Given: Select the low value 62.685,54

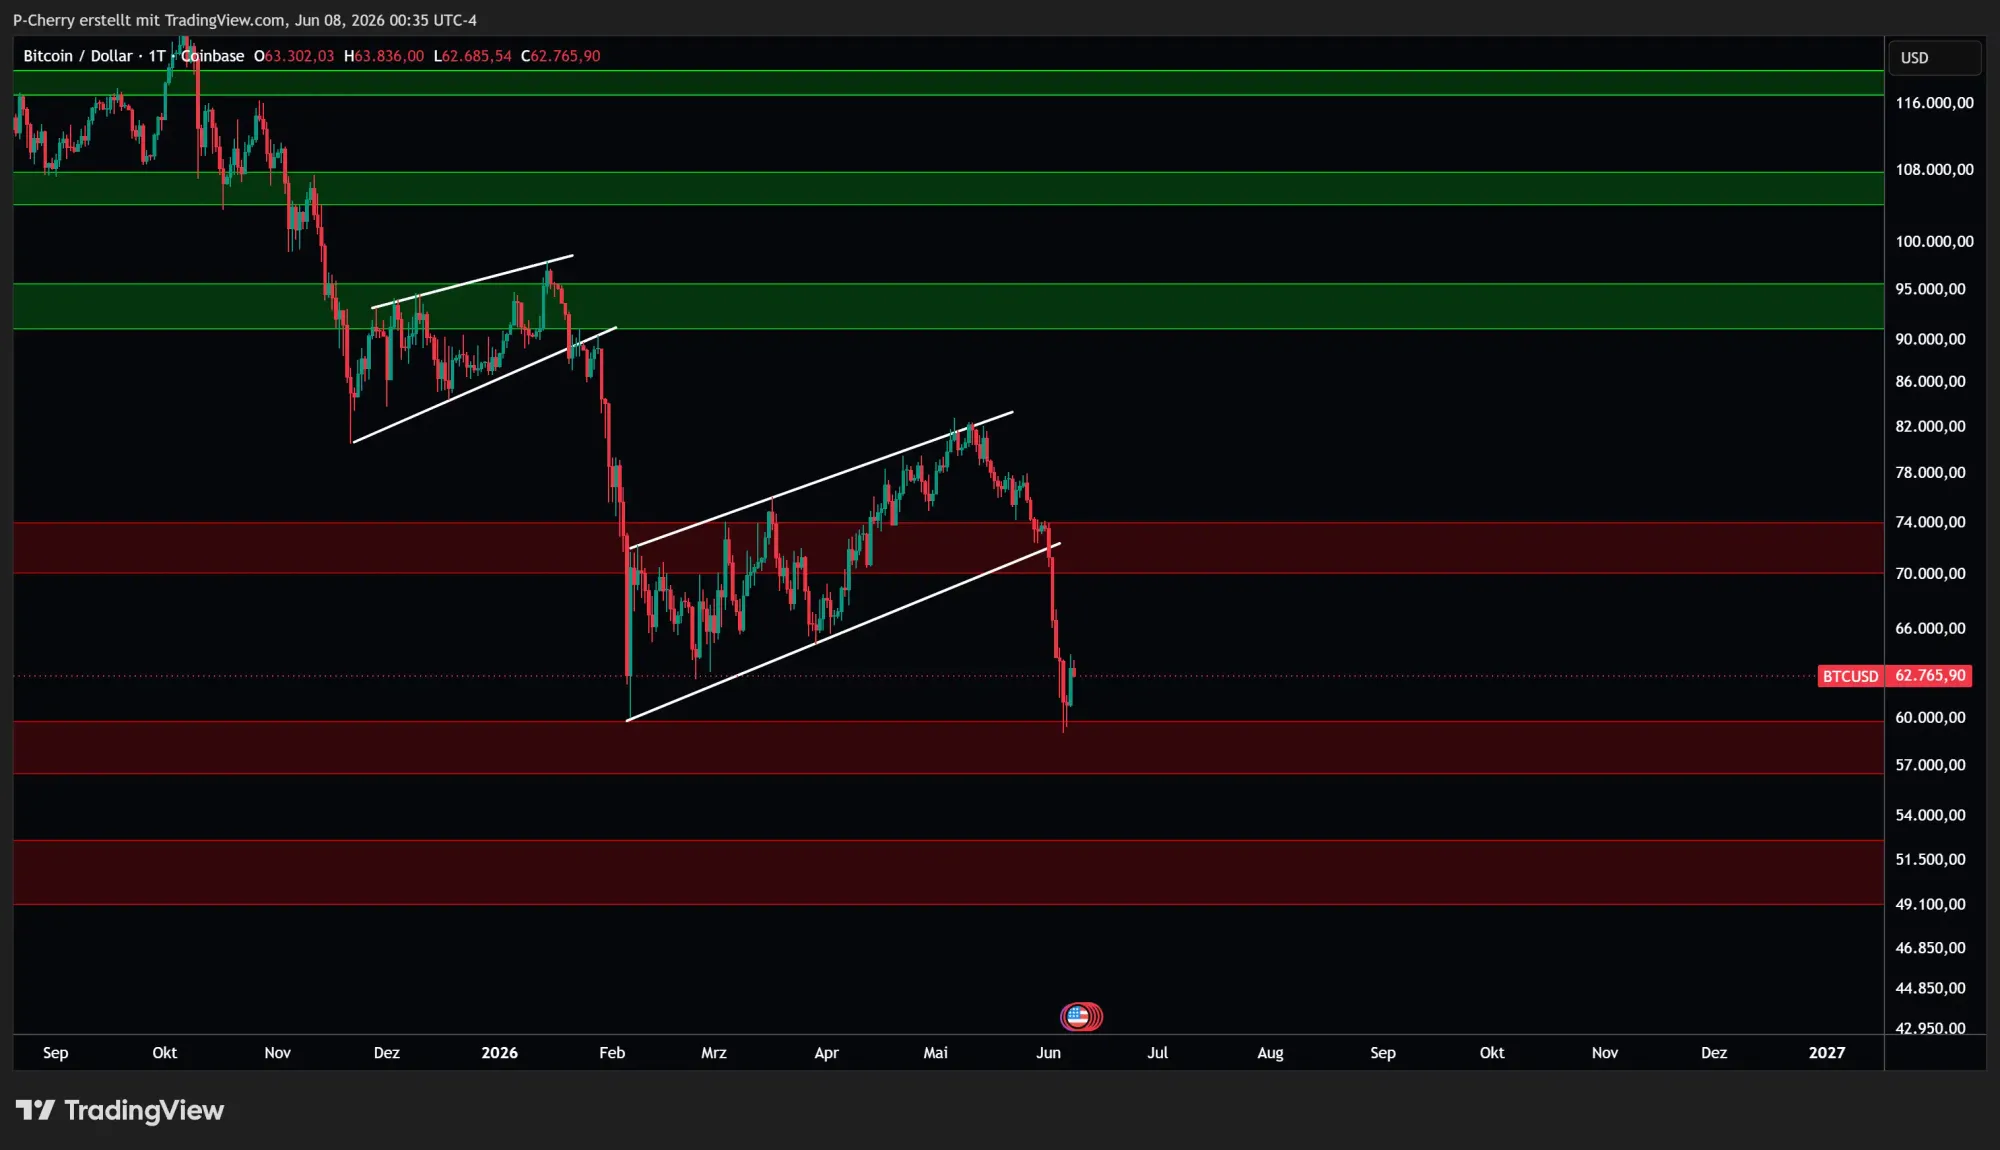Looking at the screenshot, I should pyautogui.click(x=477, y=56).
